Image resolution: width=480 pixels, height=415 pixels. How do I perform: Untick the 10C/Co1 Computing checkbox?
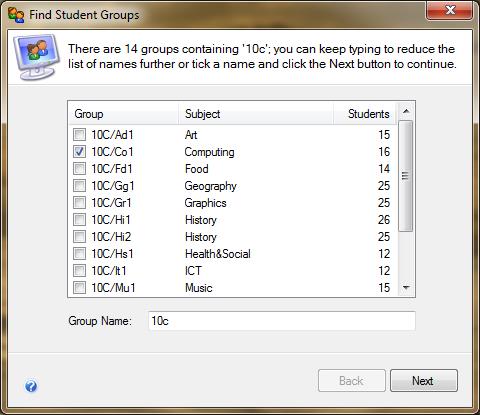click(x=79, y=152)
